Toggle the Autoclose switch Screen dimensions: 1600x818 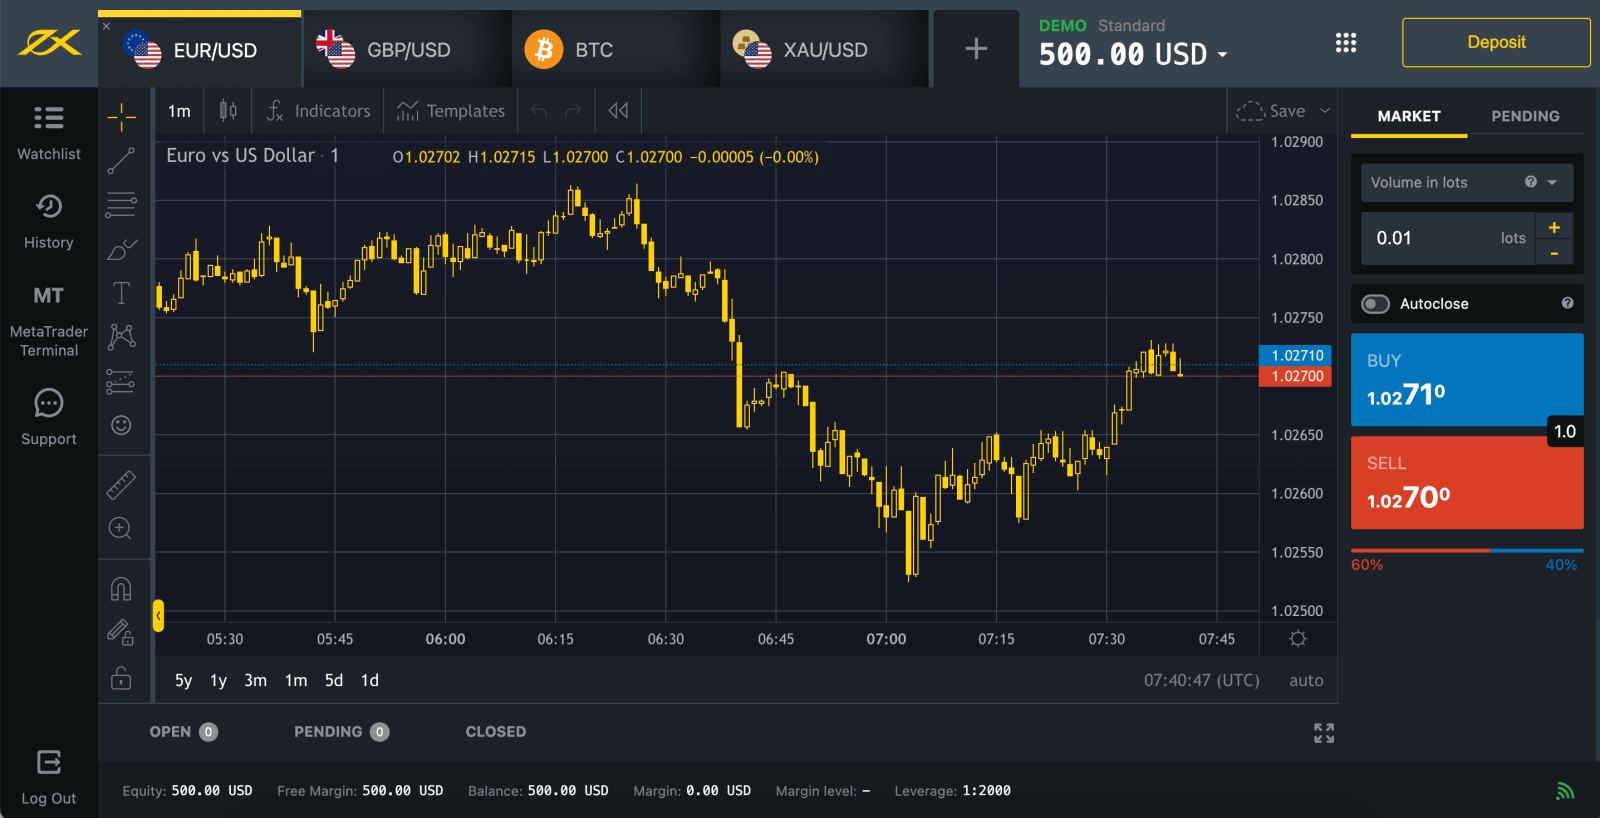[x=1376, y=304]
